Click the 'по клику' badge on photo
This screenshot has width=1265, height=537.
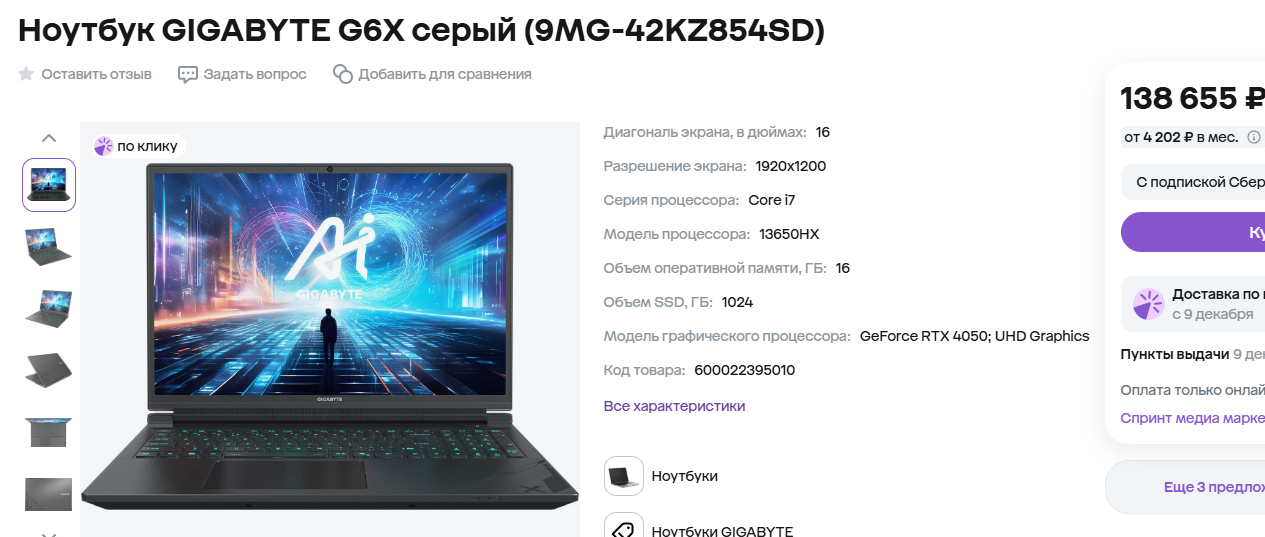click(136, 146)
